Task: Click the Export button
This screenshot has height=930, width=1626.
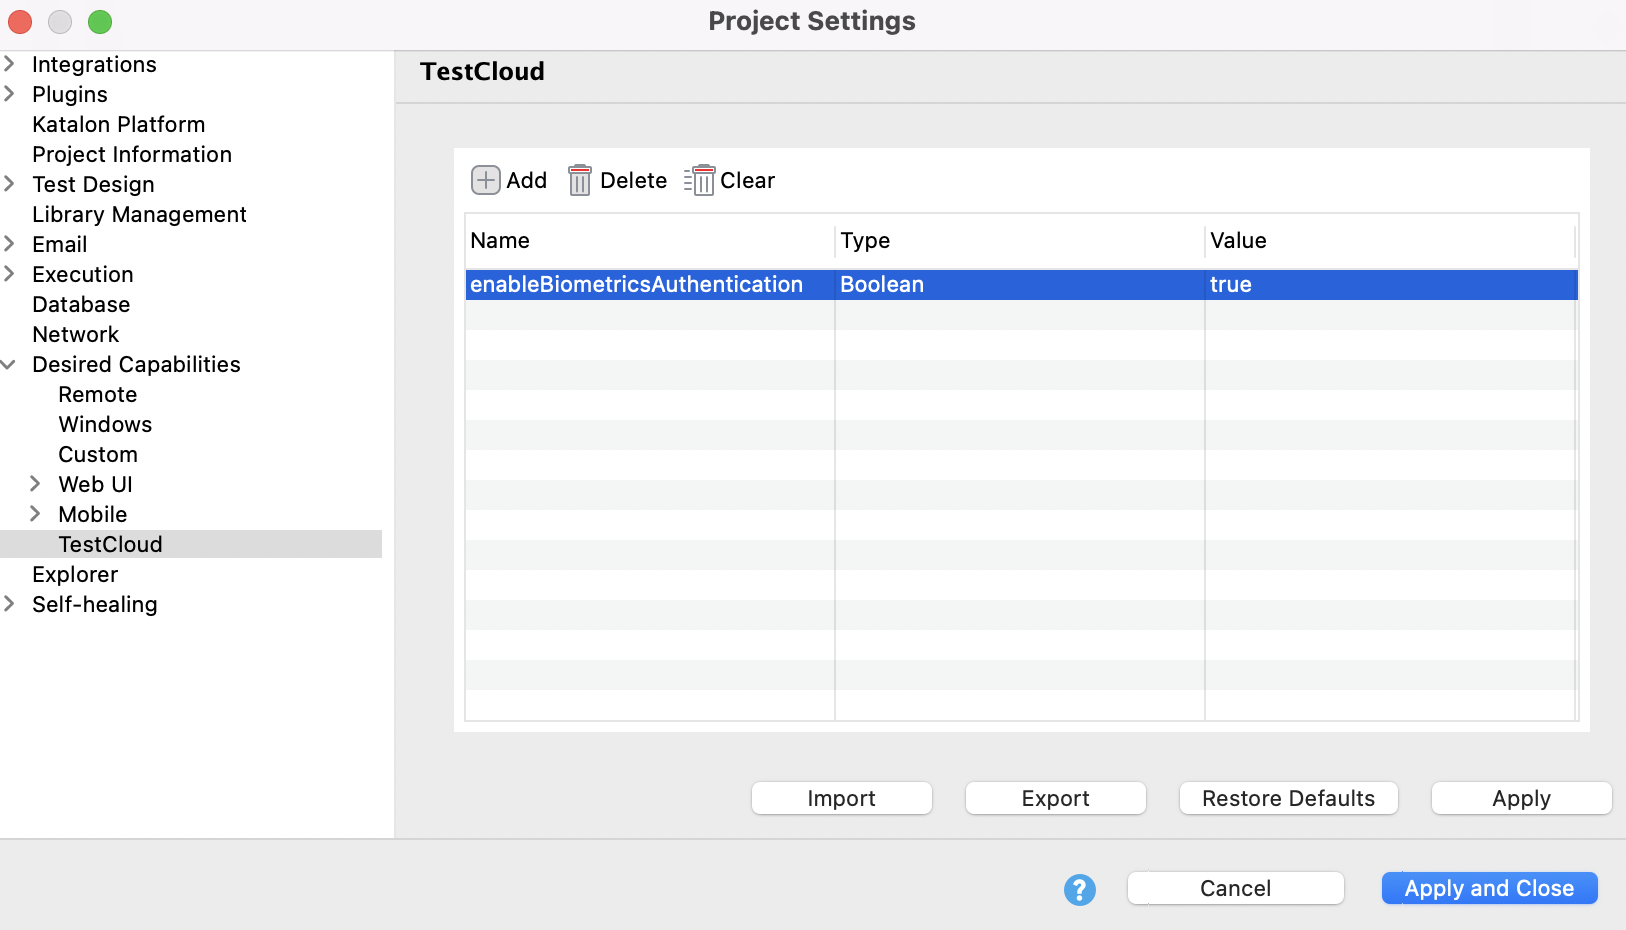Action: [1056, 798]
